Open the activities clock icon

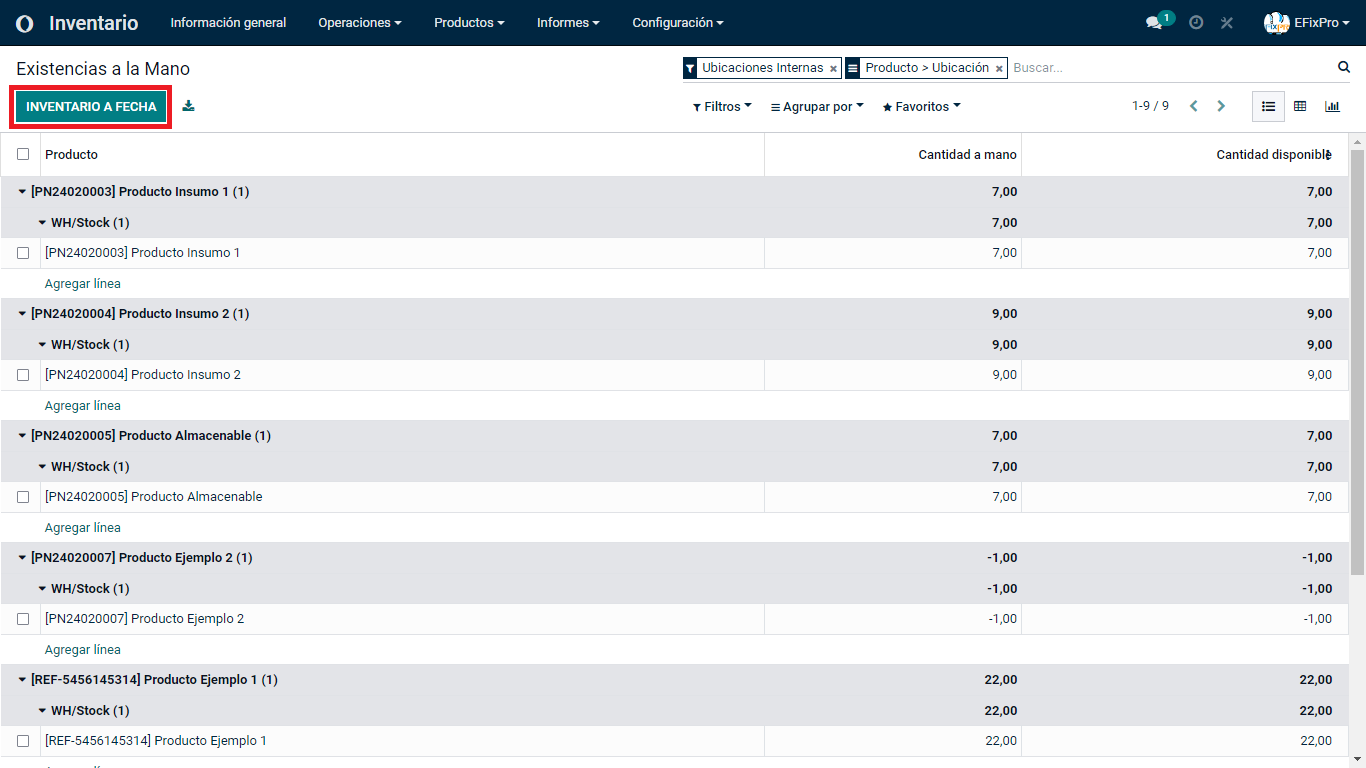pyautogui.click(x=1196, y=23)
